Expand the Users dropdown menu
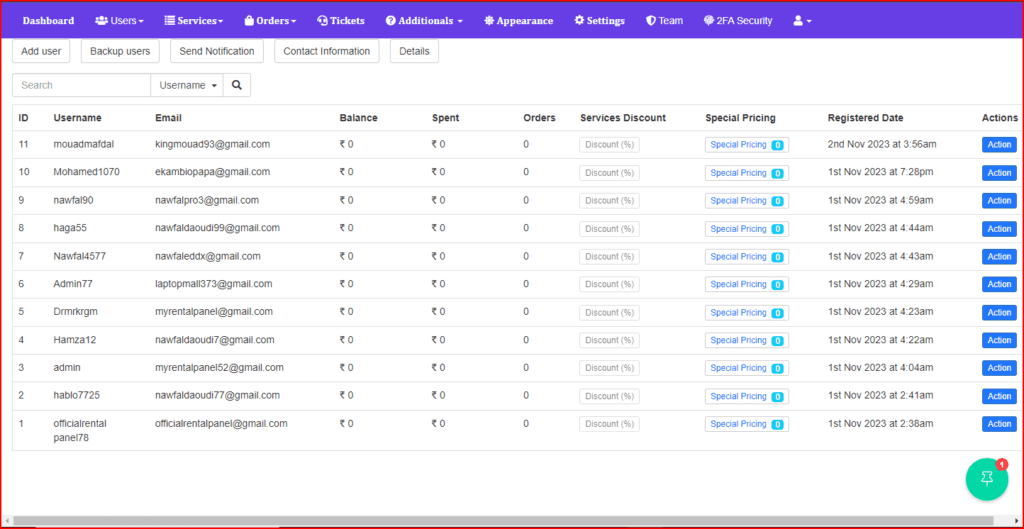1024x529 pixels. pyautogui.click(x=119, y=21)
